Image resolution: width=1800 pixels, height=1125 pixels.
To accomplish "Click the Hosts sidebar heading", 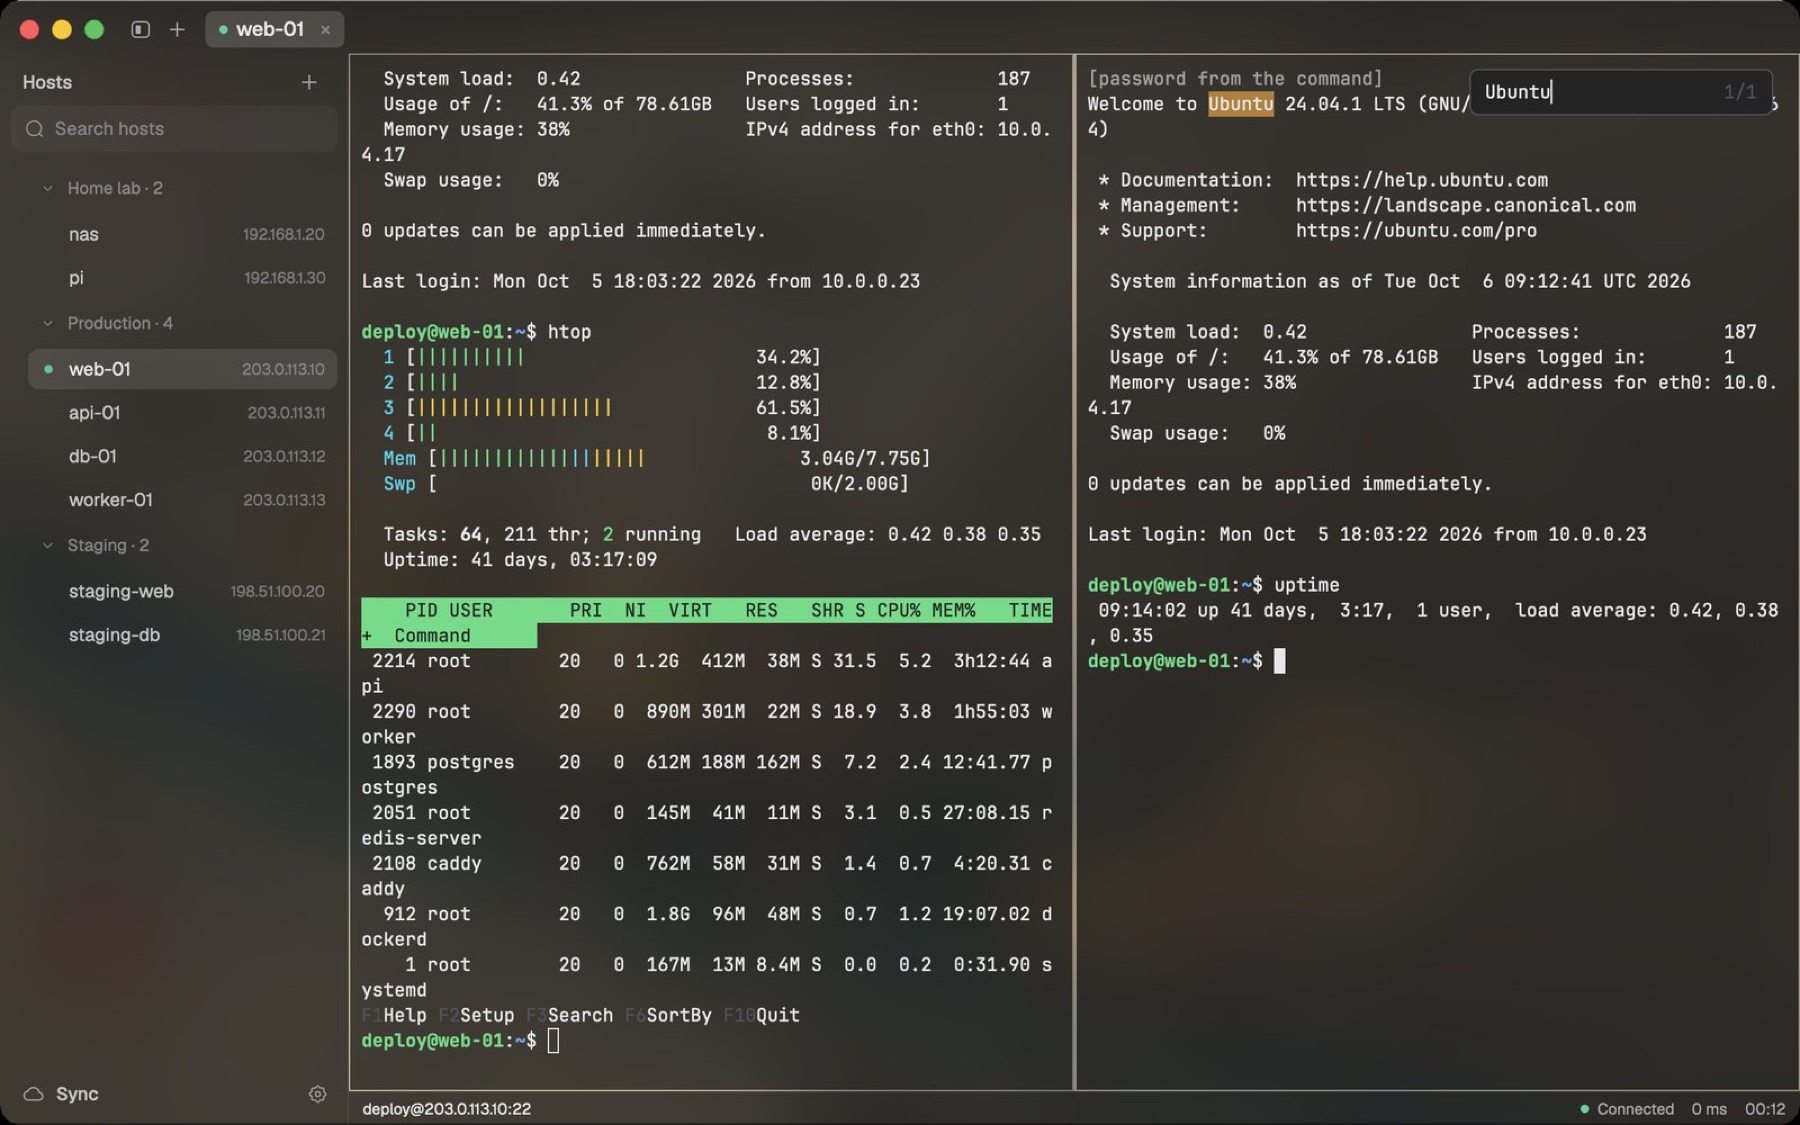I will tap(47, 82).
